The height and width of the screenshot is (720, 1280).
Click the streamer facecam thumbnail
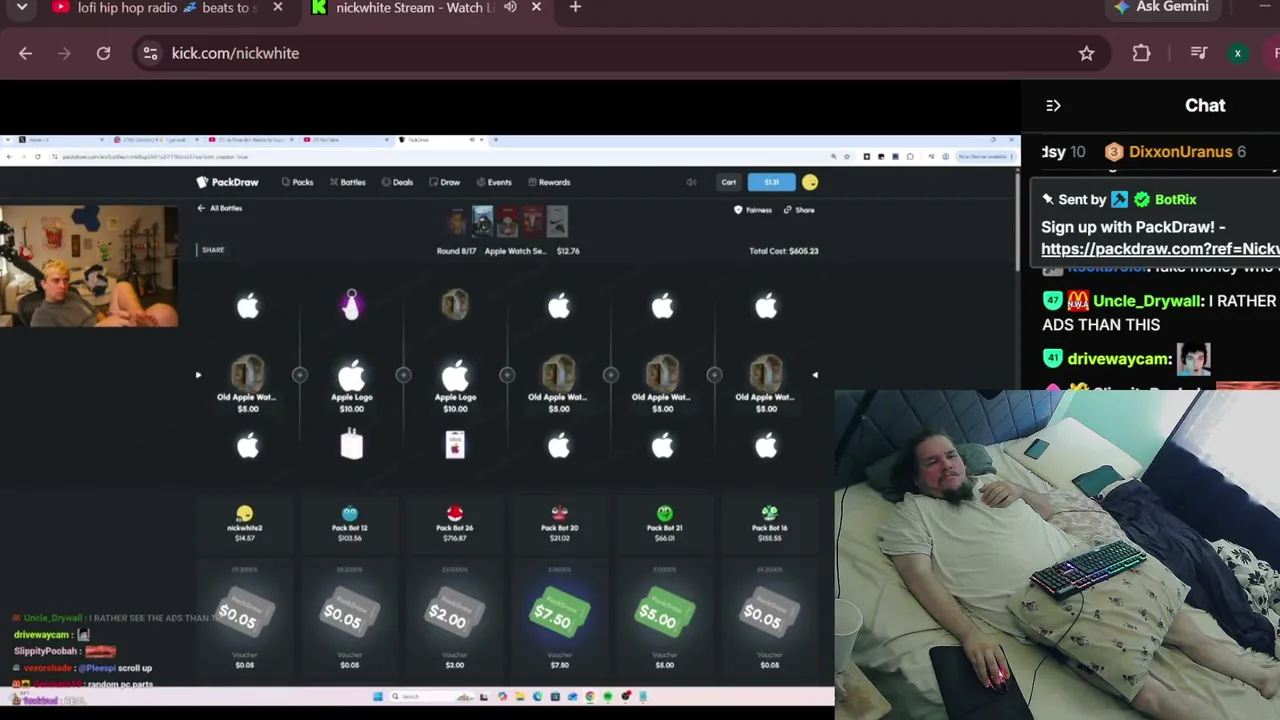tap(89, 266)
